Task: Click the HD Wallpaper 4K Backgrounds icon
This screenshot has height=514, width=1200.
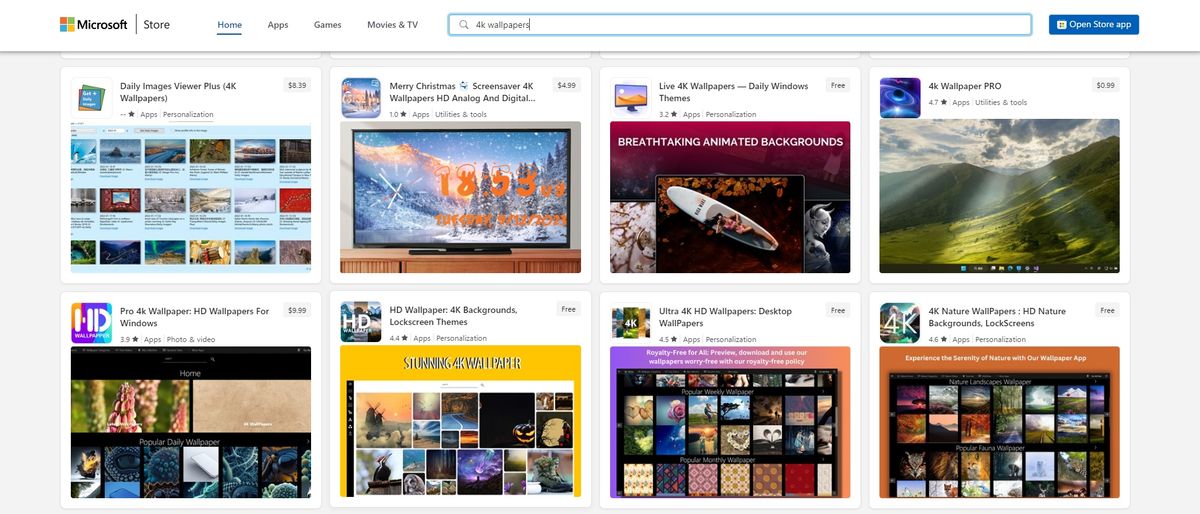Action: [361, 323]
